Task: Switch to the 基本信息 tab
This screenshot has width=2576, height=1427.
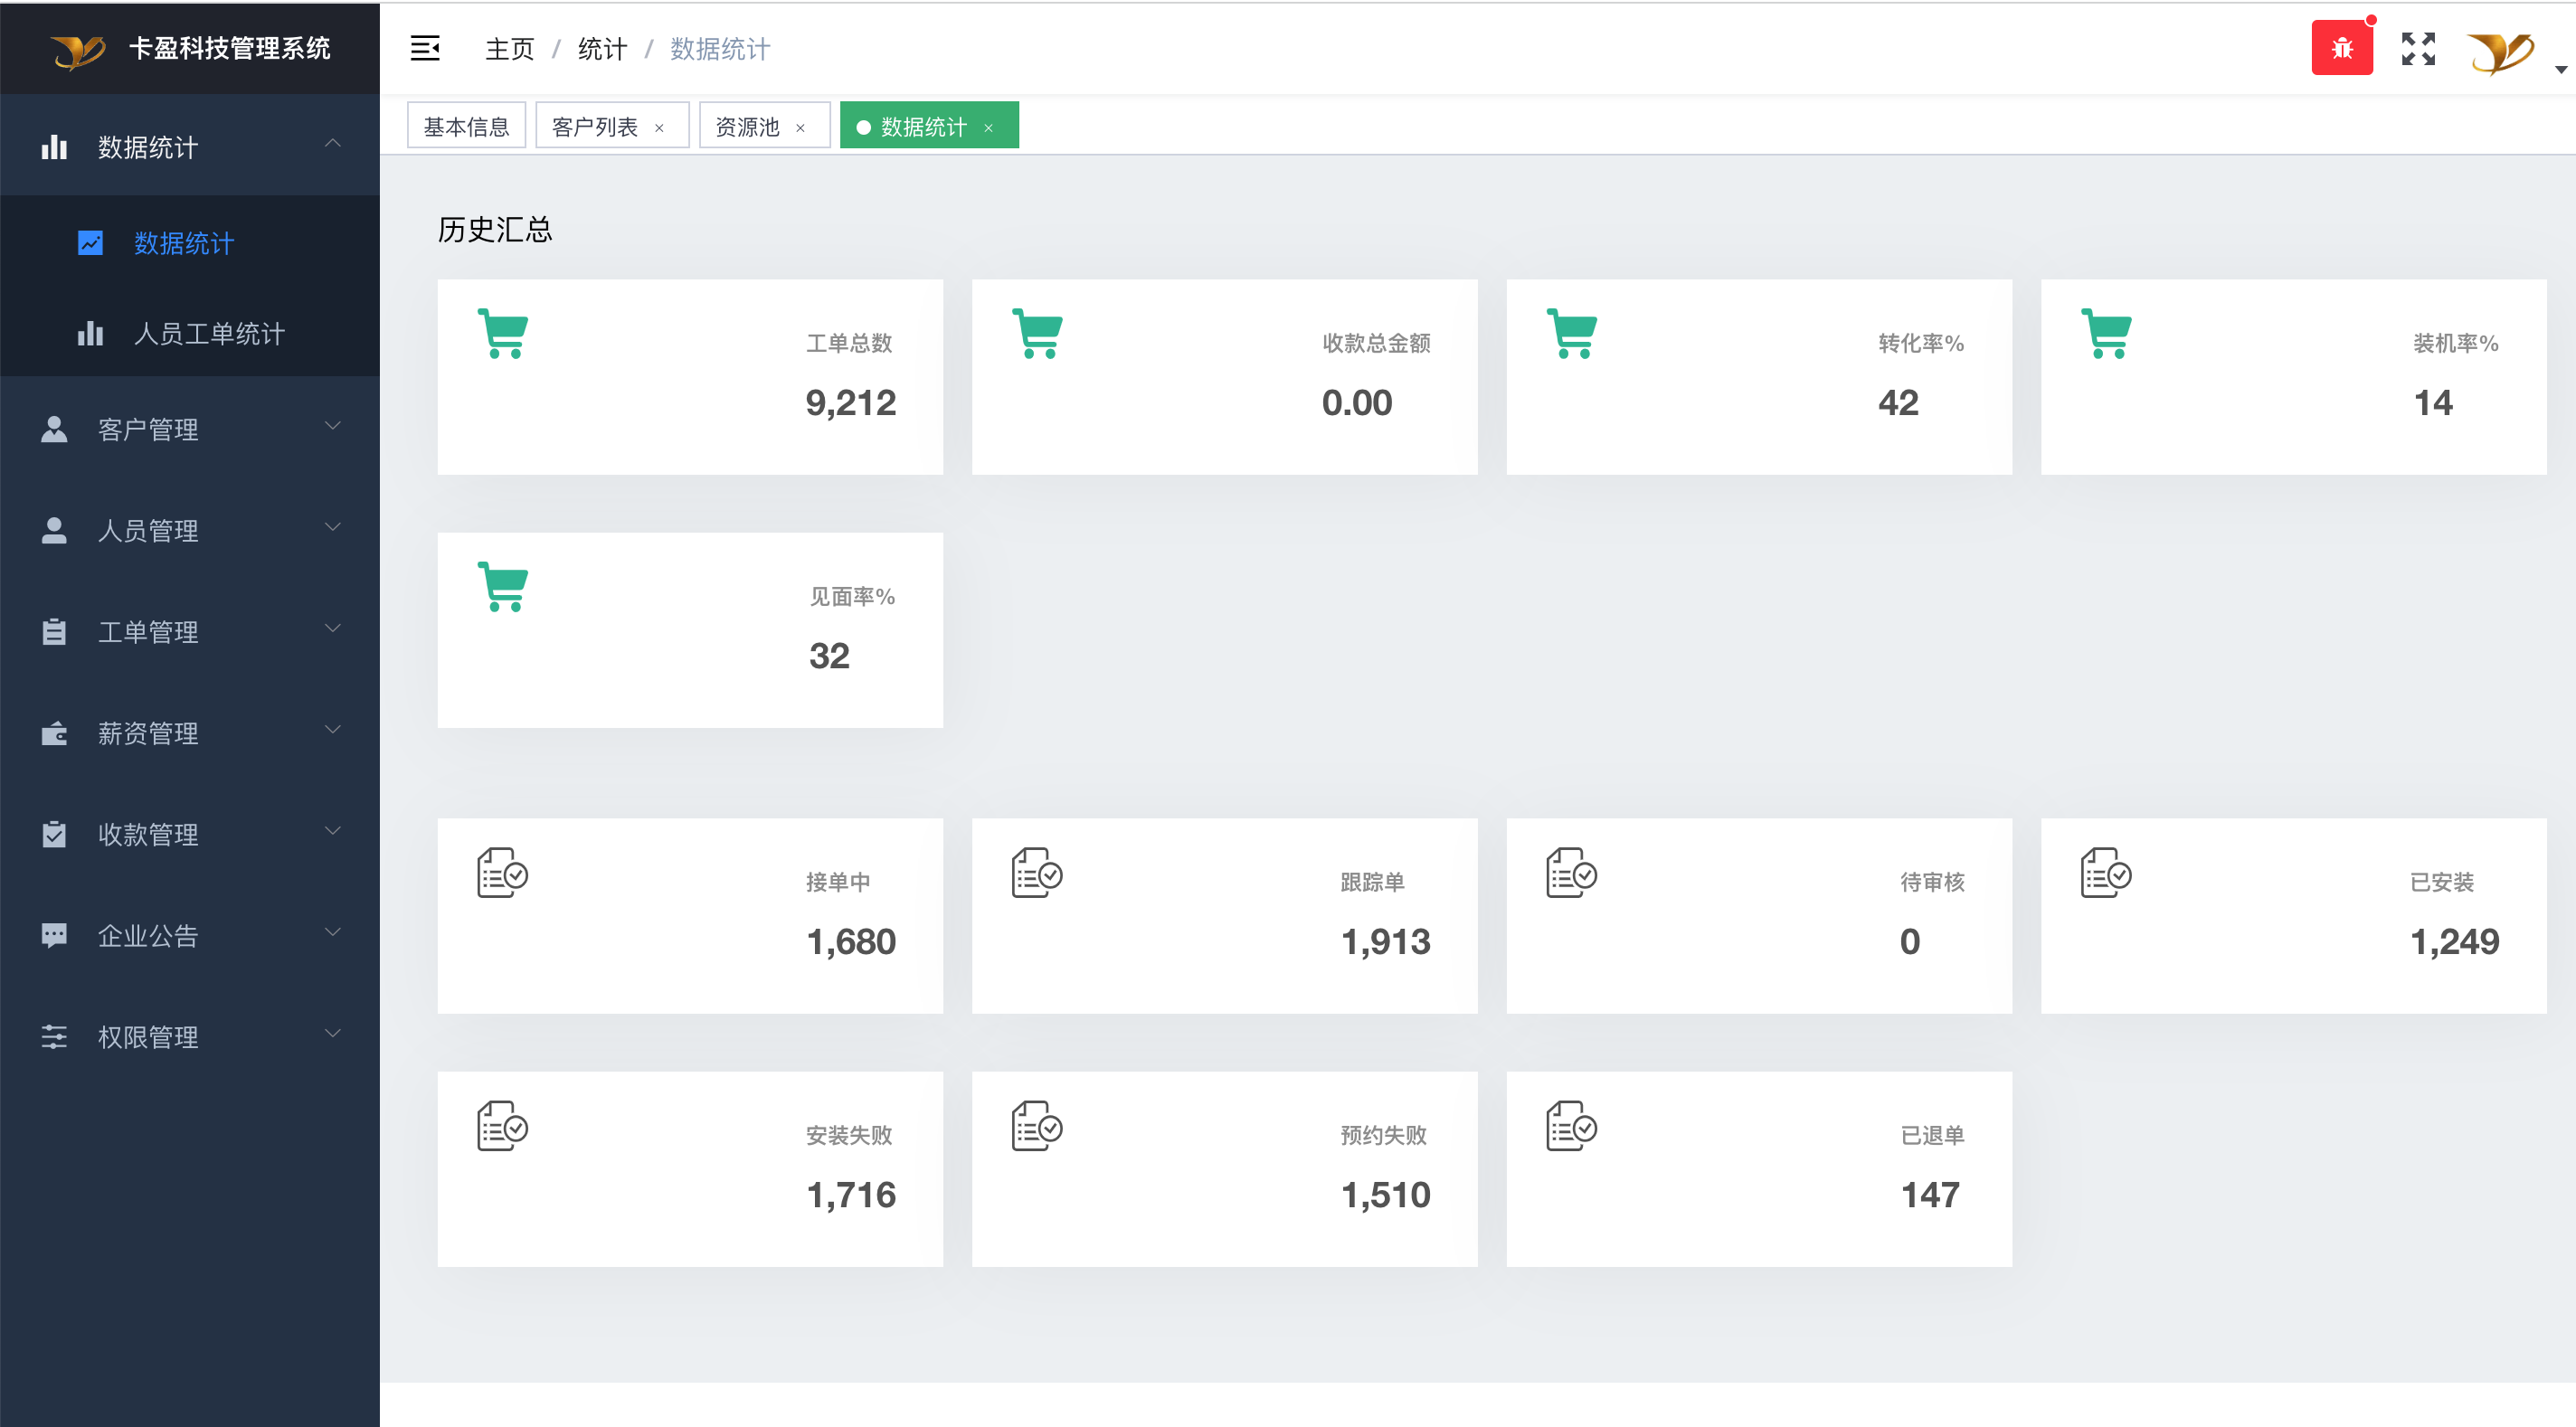Action: click(466, 126)
